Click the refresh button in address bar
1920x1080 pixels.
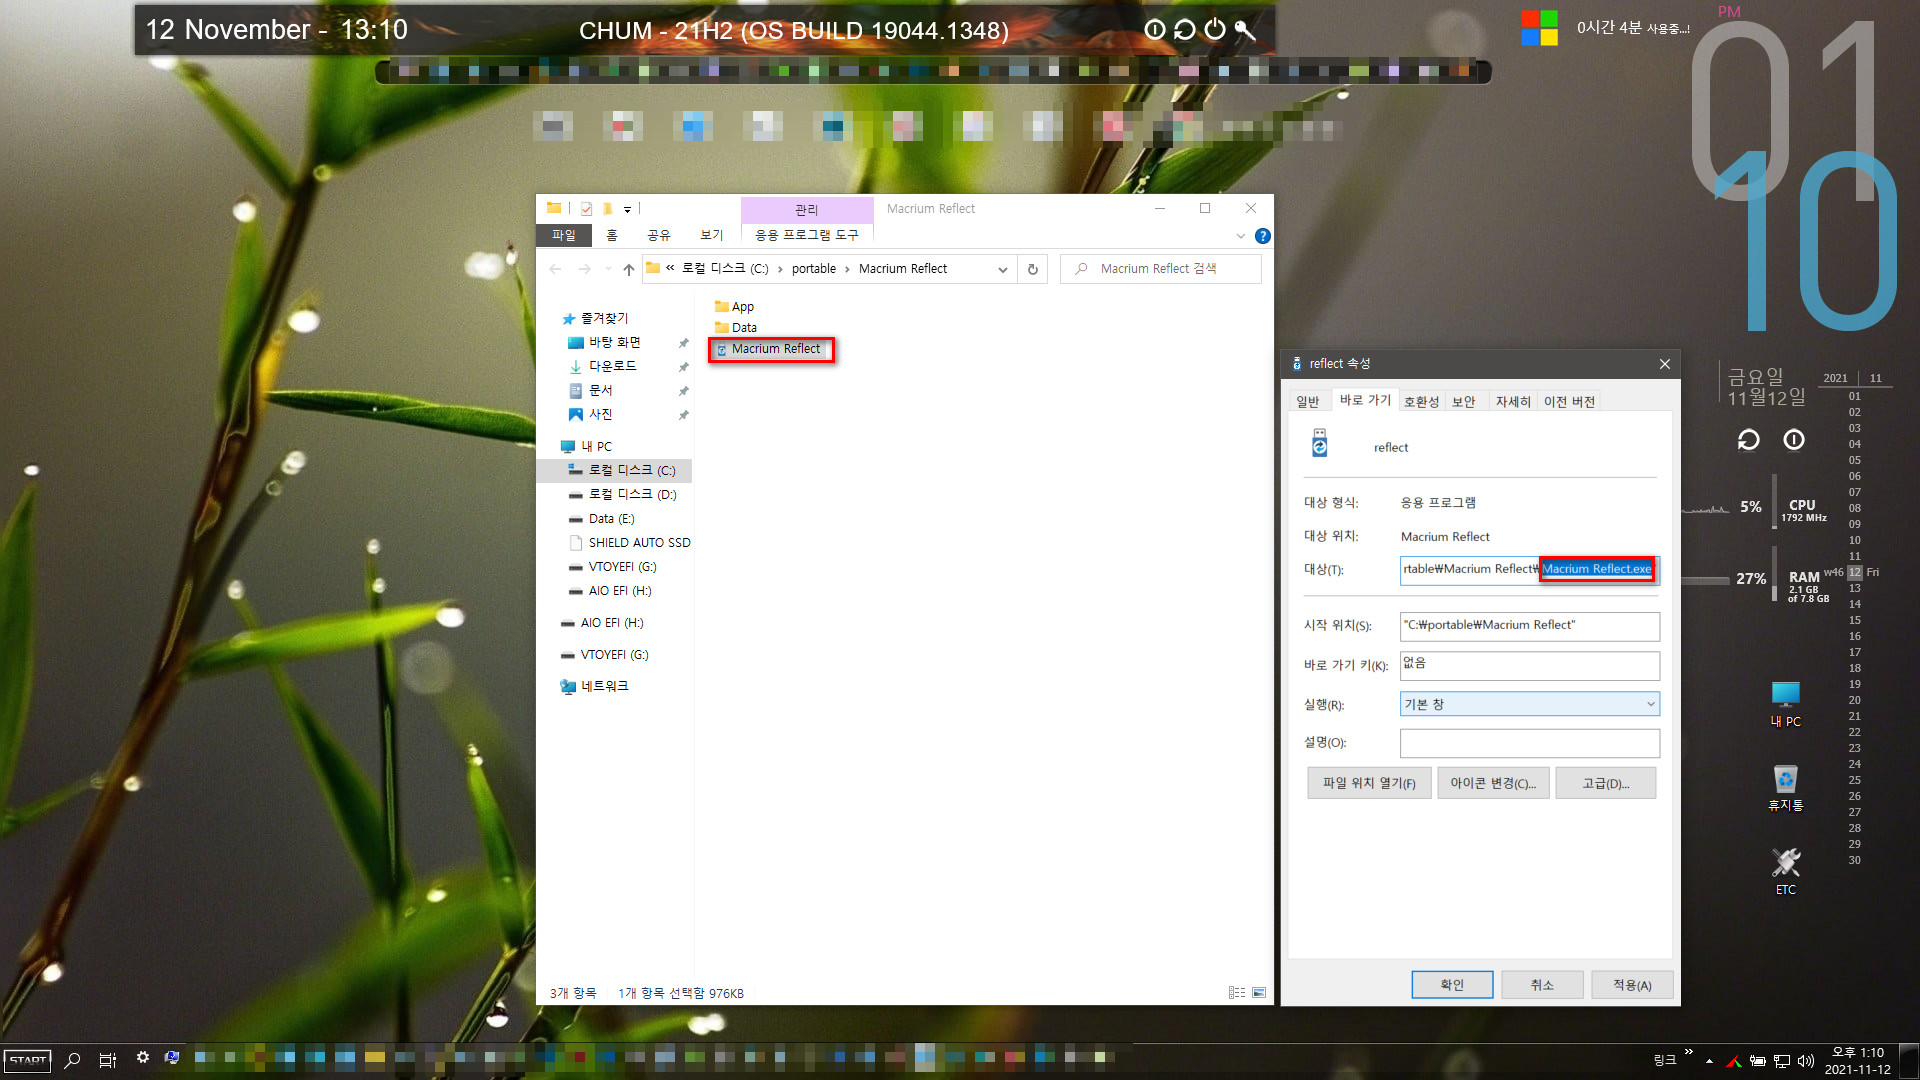[1033, 269]
